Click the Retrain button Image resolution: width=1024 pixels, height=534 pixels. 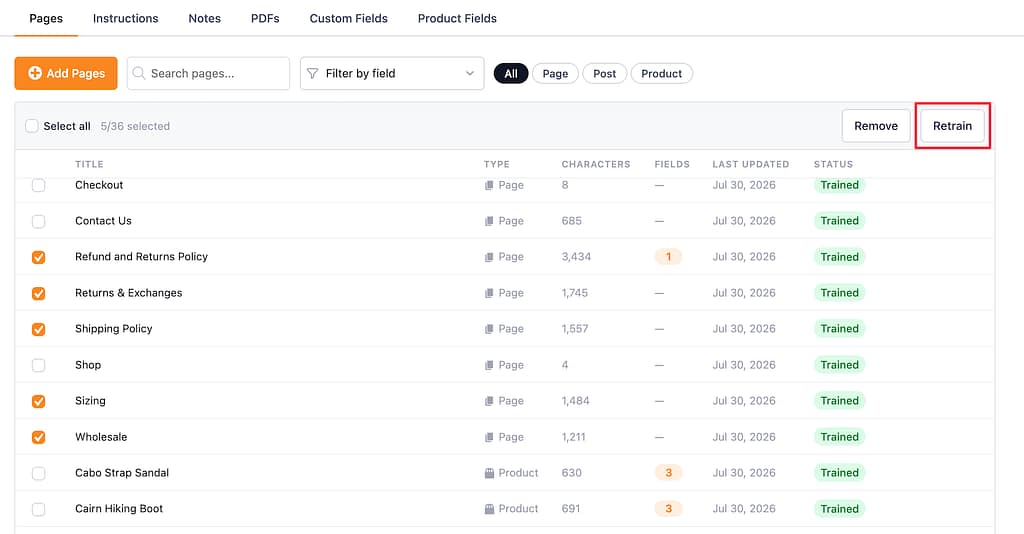[x=952, y=126]
